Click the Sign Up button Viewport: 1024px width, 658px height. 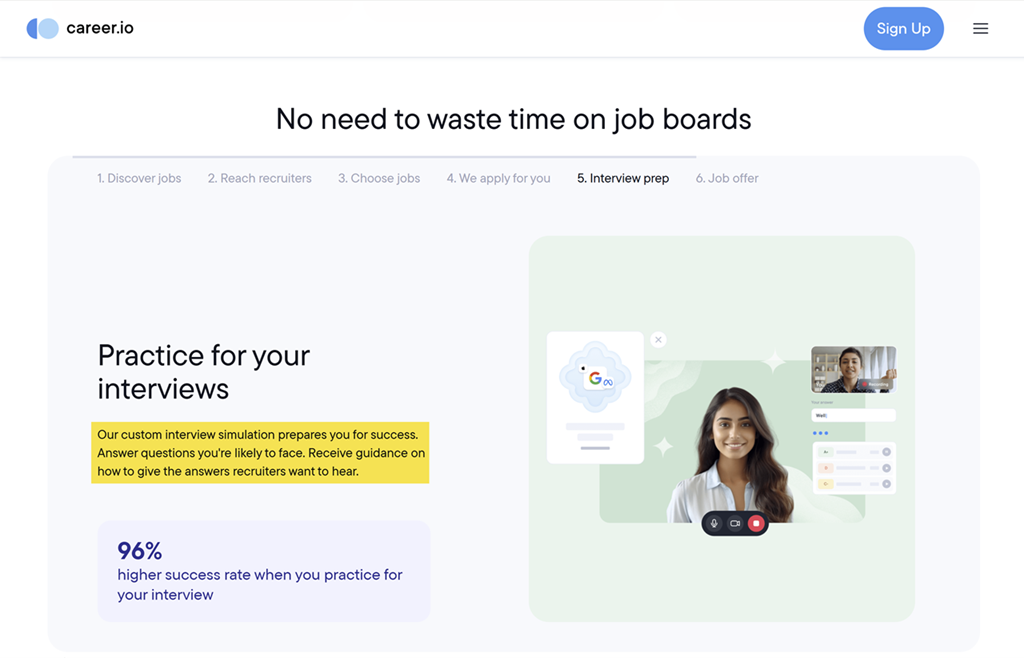(x=903, y=29)
